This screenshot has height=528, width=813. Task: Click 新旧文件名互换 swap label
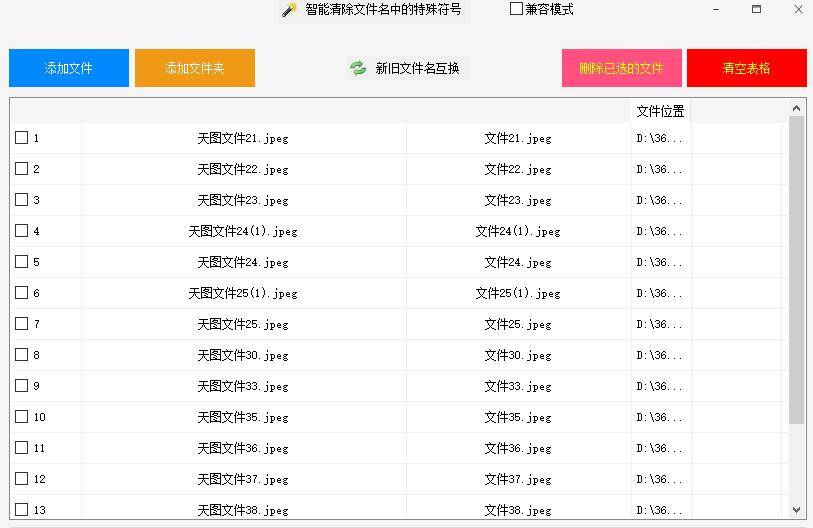click(417, 68)
